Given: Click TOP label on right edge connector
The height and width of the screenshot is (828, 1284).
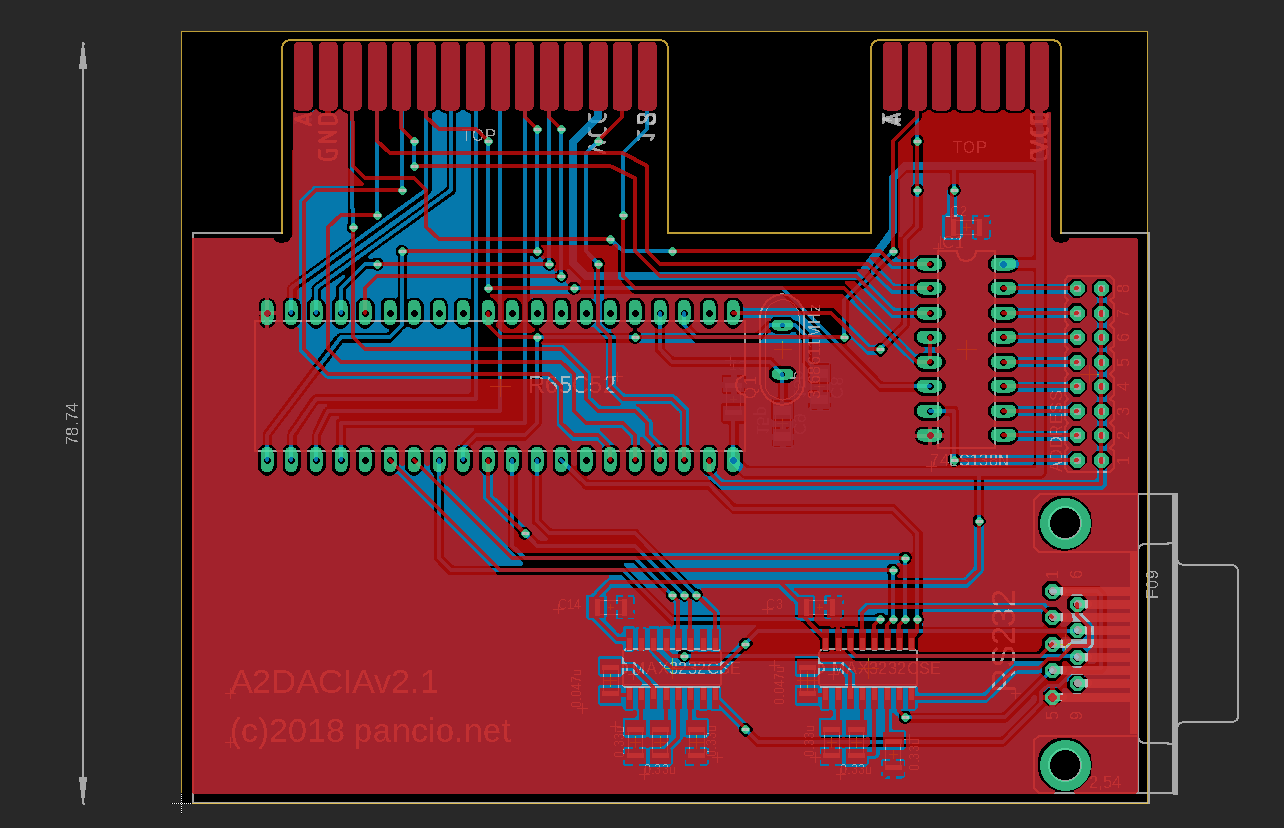Looking at the screenshot, I should (x=969, y=147).
